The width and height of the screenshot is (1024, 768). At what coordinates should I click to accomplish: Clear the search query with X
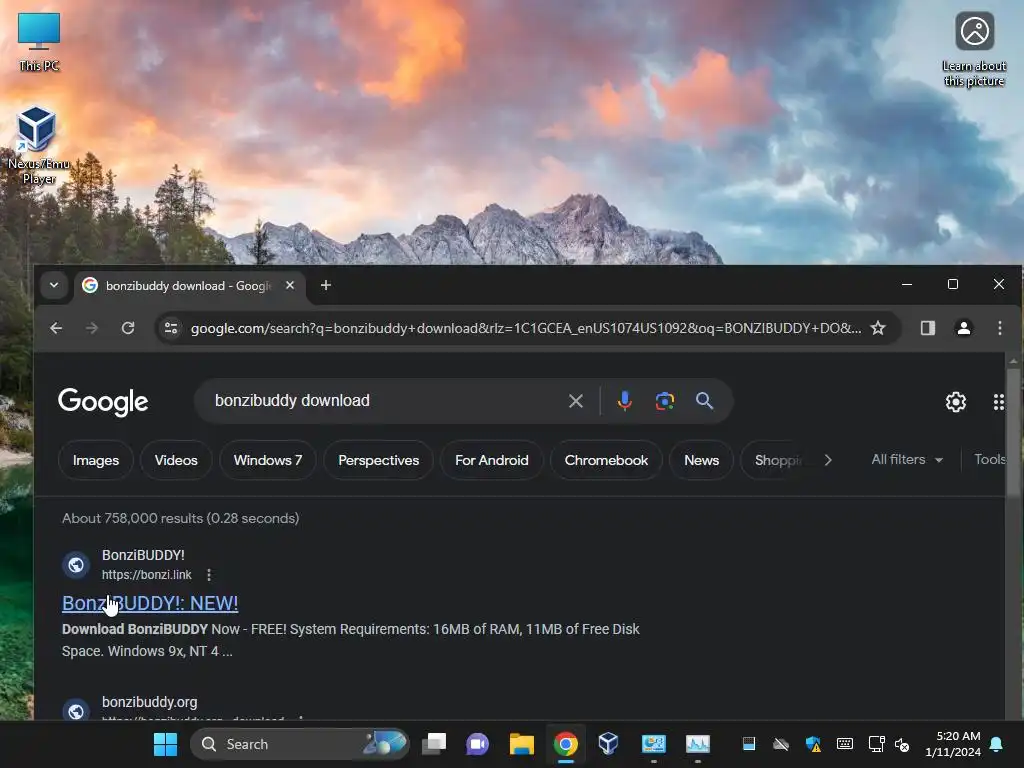(x=575, y=401)
